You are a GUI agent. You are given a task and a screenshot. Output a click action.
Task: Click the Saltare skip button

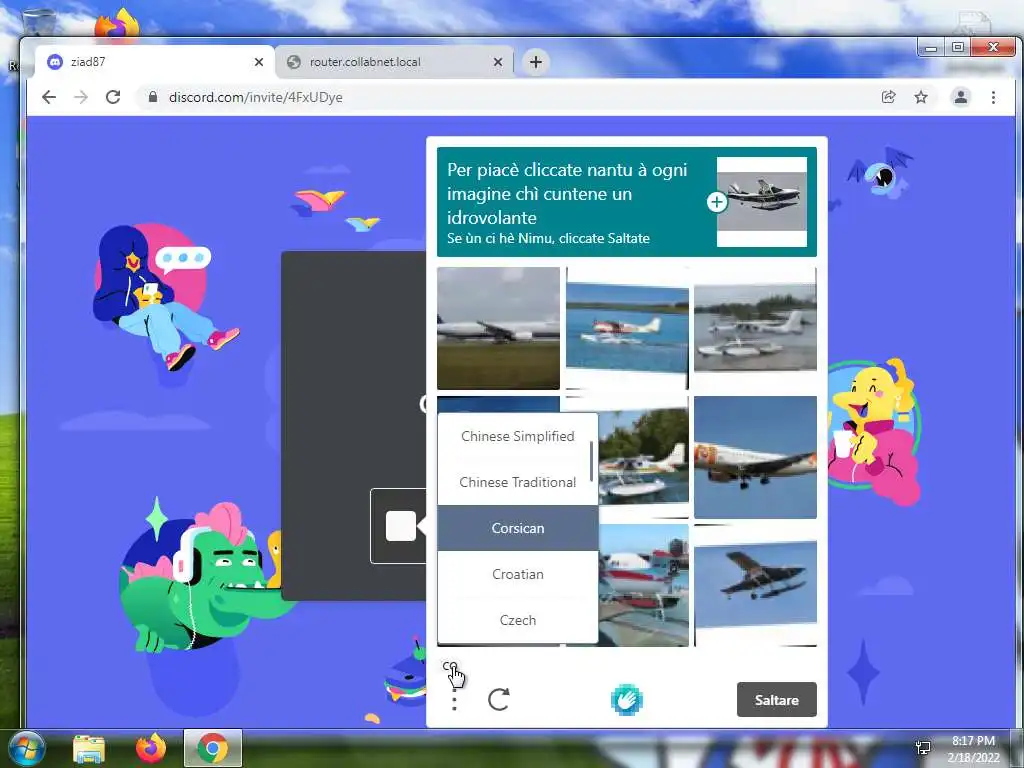point(776,699)
